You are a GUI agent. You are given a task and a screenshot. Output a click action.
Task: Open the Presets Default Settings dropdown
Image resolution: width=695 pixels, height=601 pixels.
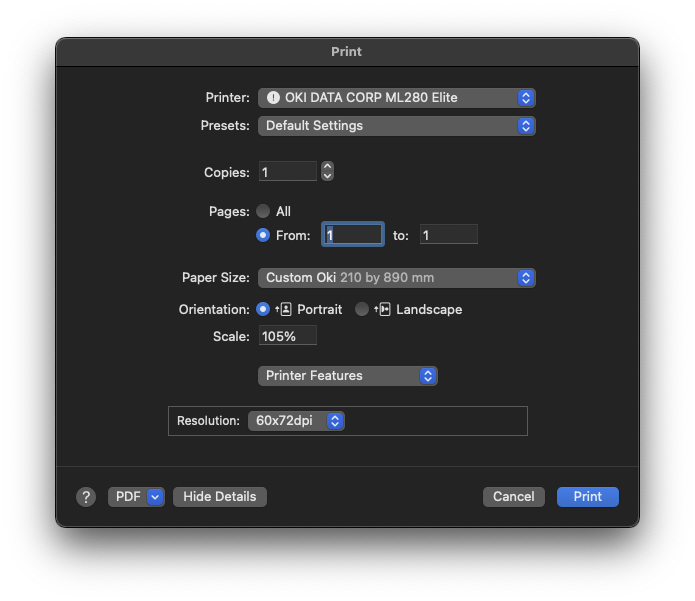pos(397,126)
